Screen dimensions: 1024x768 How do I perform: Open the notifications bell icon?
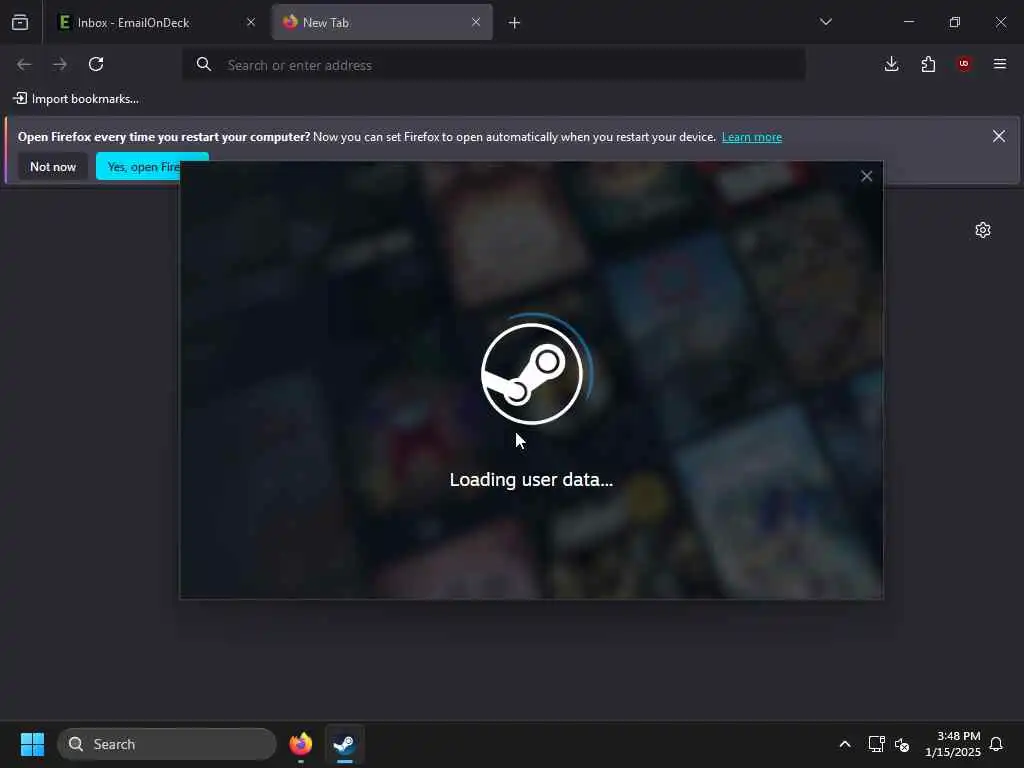[x=996, y=744]
